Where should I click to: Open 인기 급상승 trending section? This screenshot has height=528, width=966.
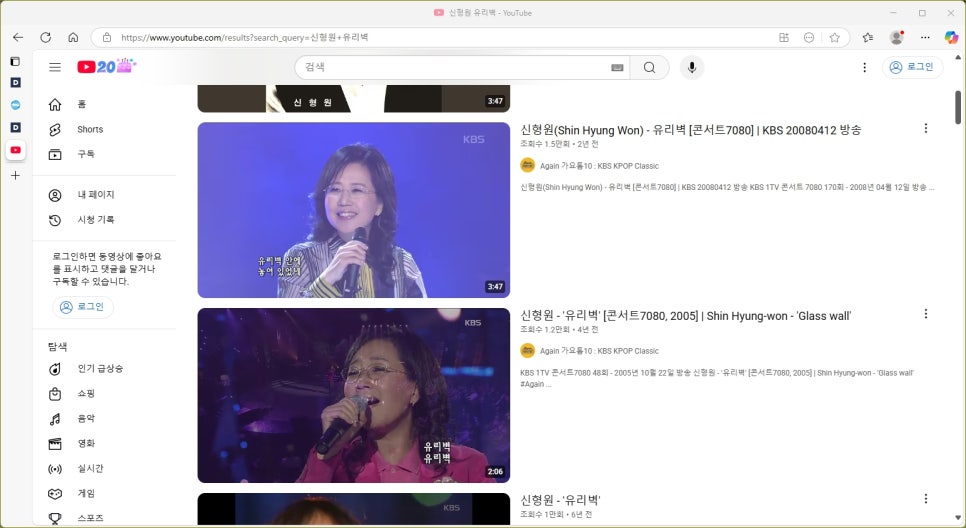click(105, 368)
